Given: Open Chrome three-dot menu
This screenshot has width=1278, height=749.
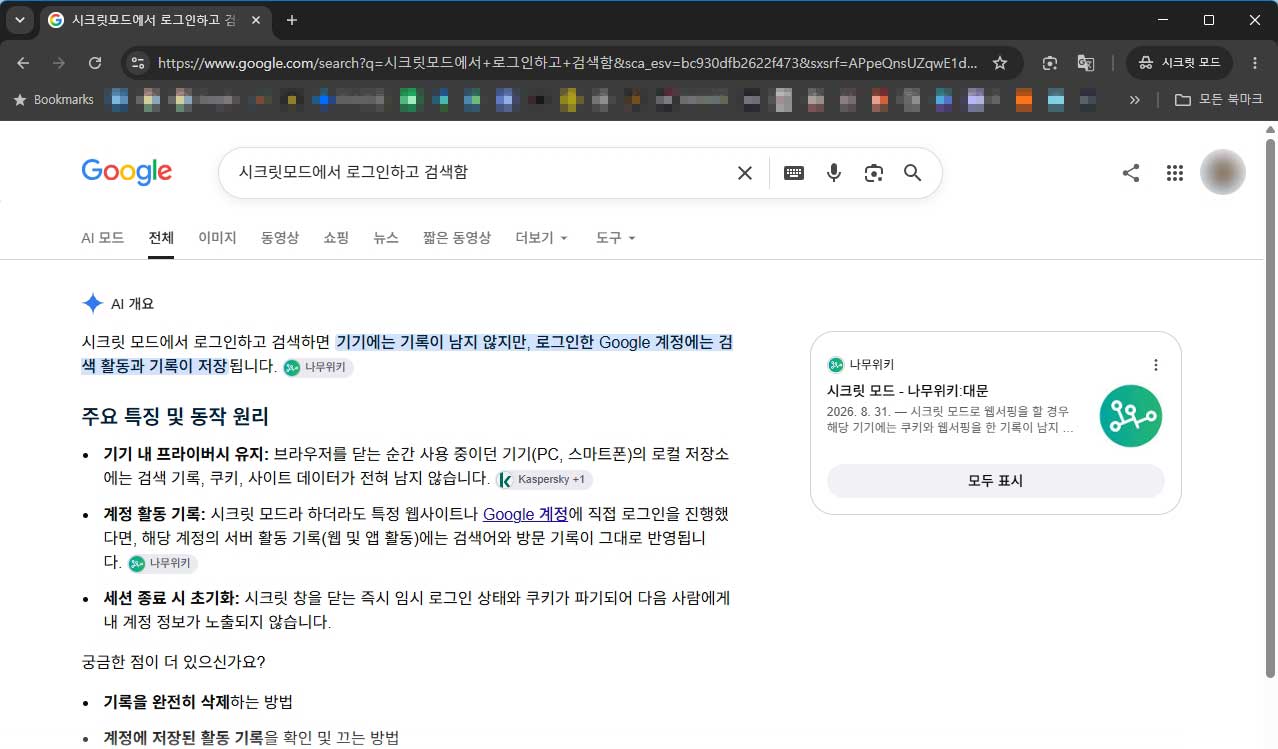Looking at the screenshot, I should pos(1255,63).
